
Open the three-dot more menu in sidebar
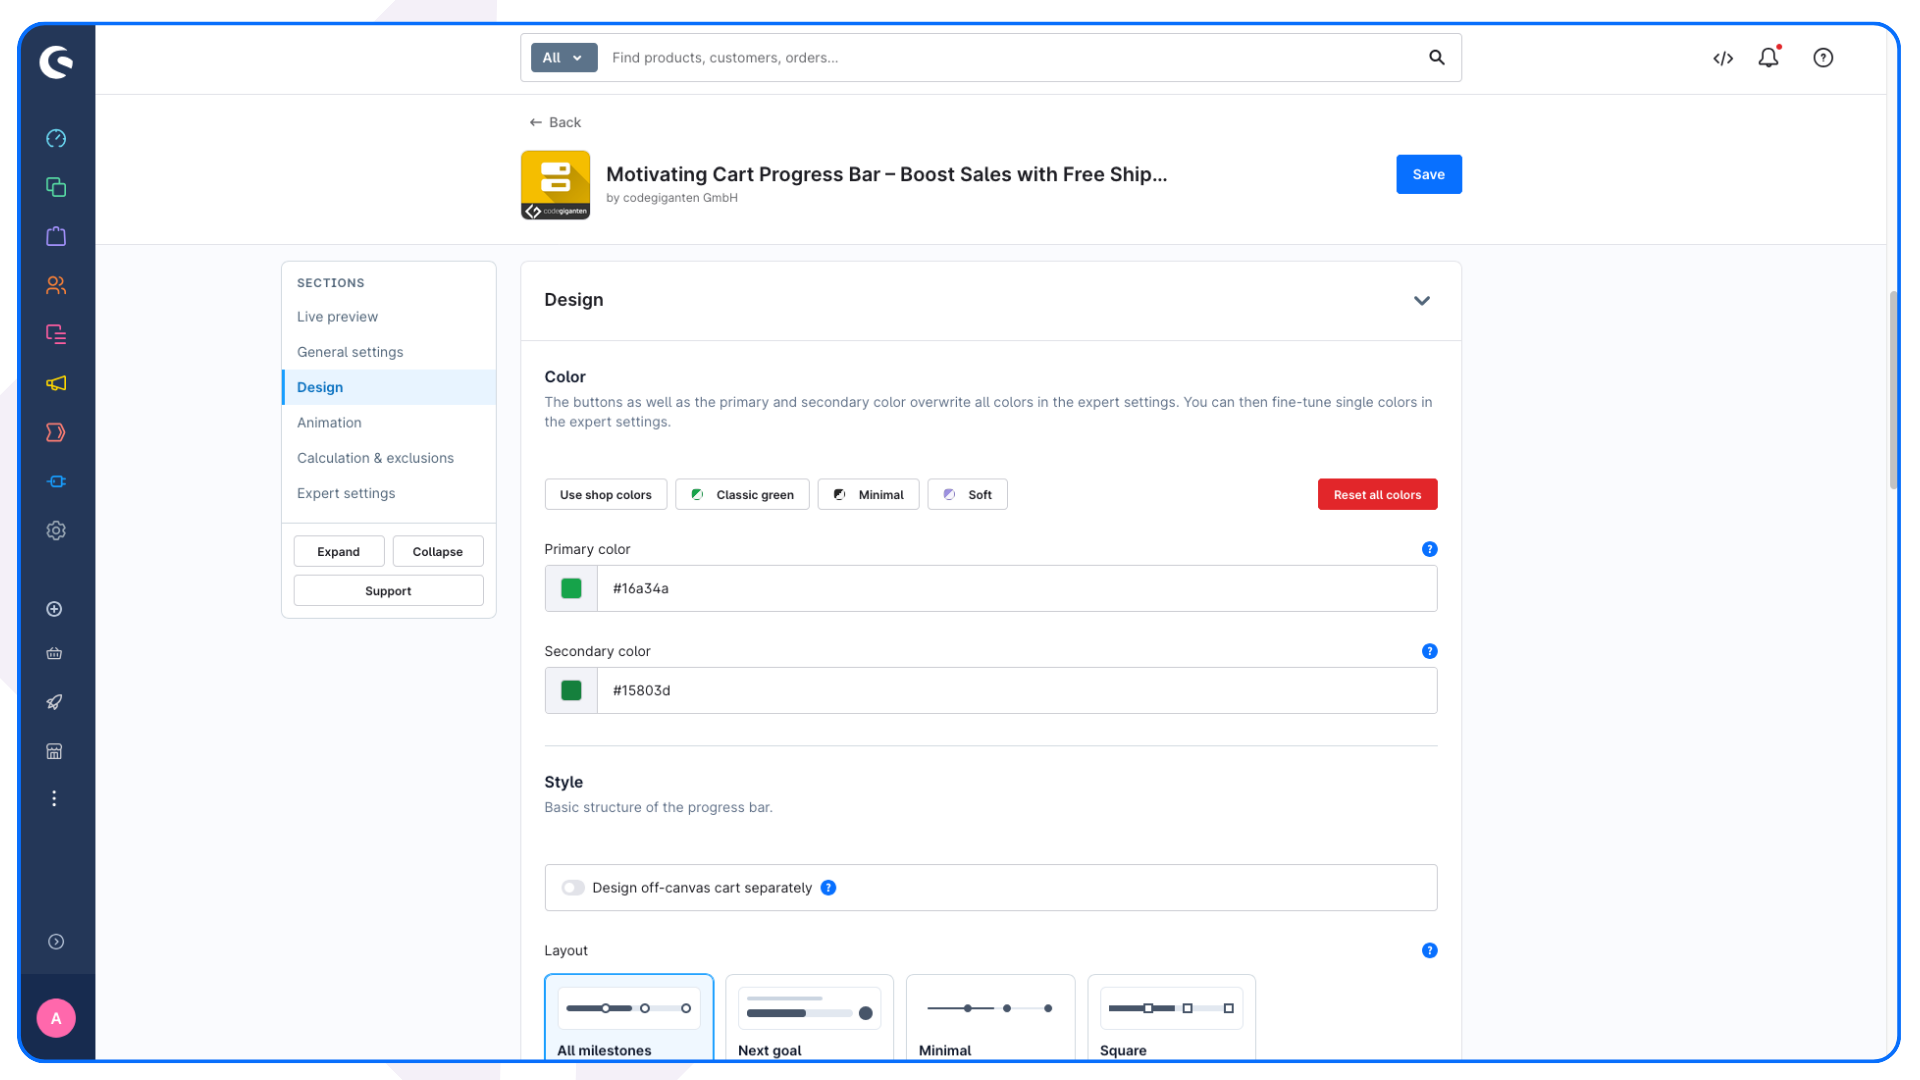[x=55, y=798]
